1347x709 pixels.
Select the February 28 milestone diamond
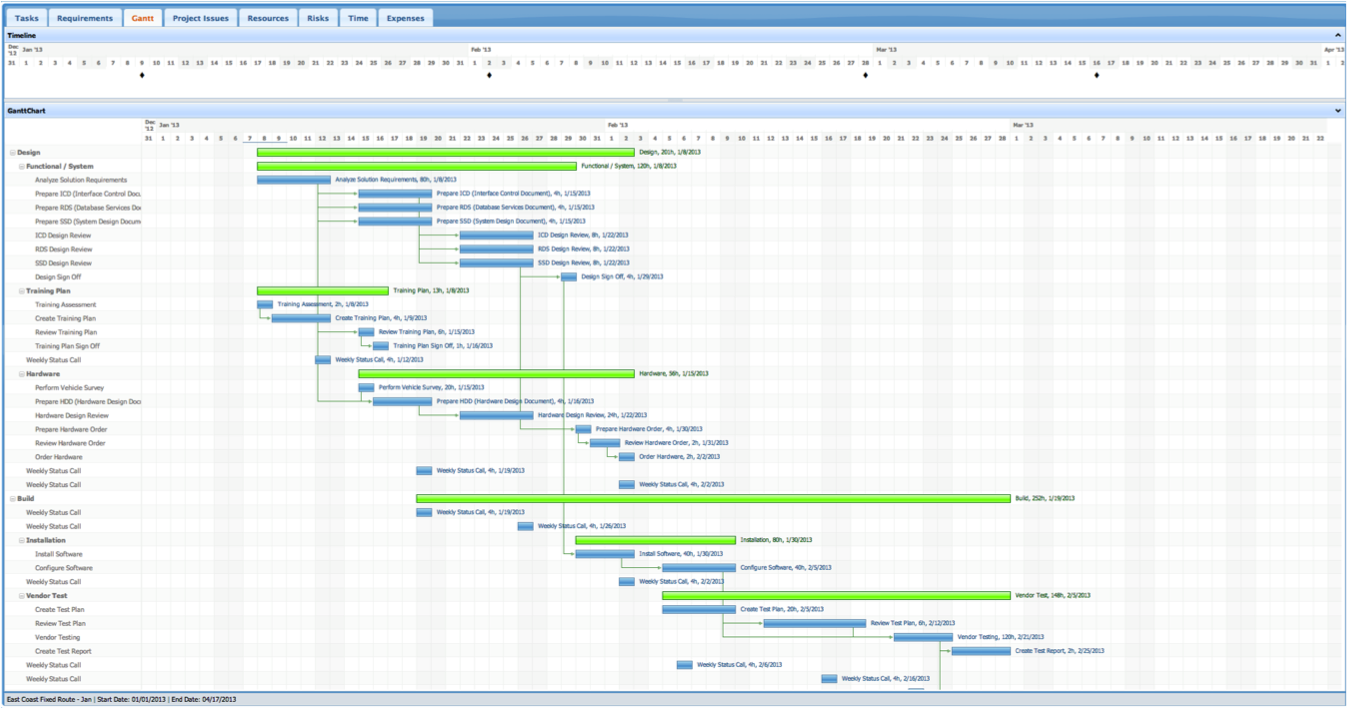click(866, 75)
